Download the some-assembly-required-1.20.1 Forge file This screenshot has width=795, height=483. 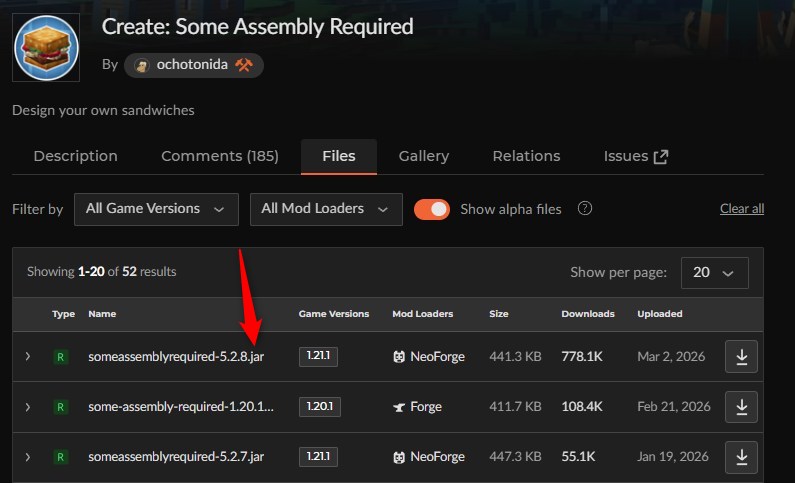[x=741, y=406]
